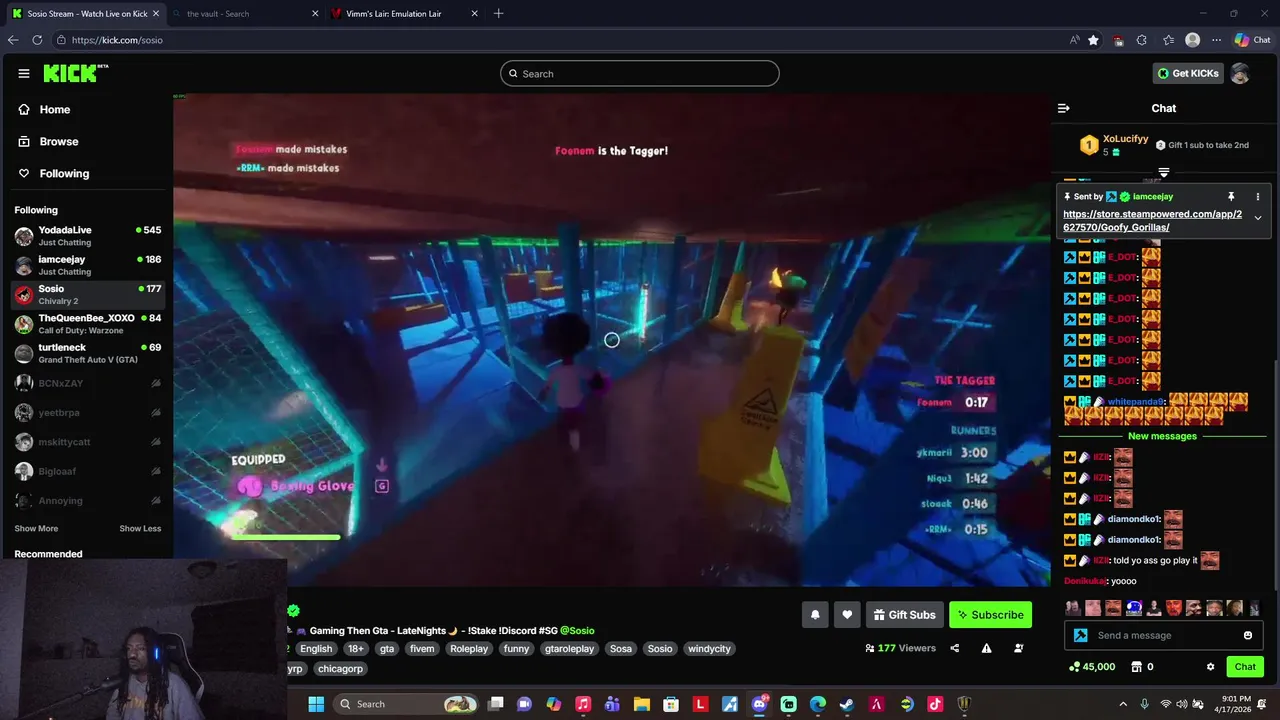
Task: Click the gta tag
Action: (x=387, y=649)
